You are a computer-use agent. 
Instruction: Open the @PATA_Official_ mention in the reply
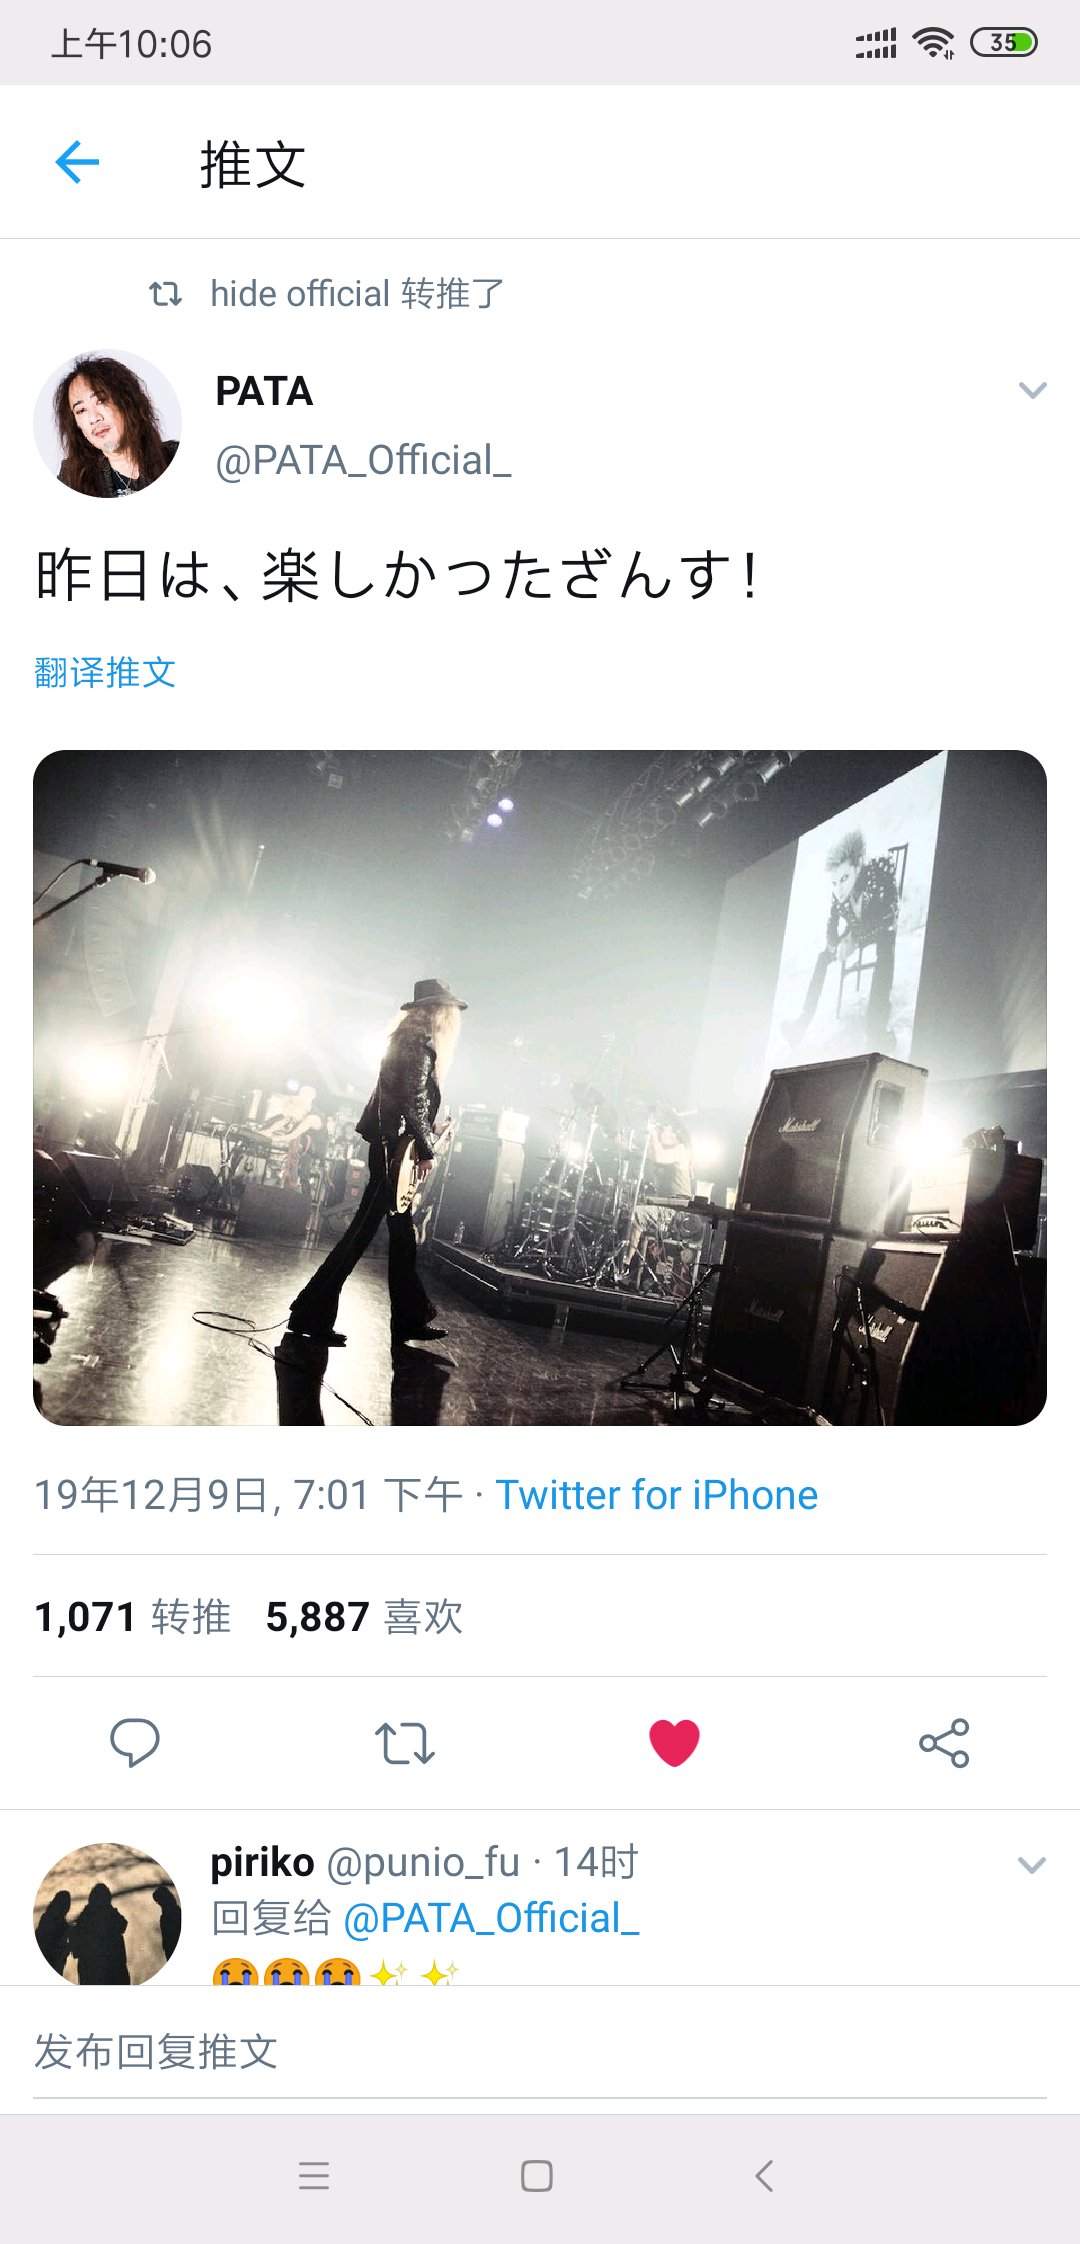tap(491, 1918)
